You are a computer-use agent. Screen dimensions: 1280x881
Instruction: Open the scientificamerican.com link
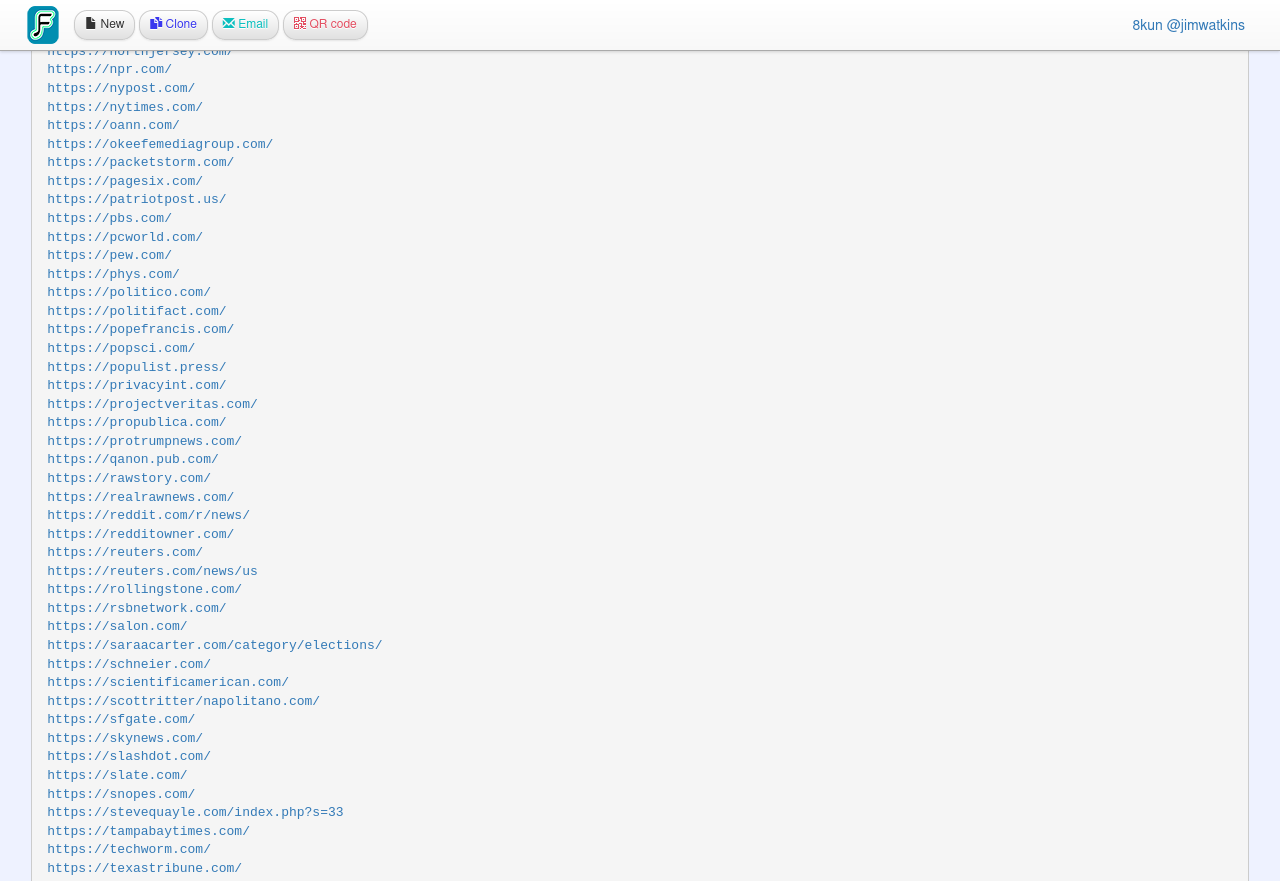point(168,683)
